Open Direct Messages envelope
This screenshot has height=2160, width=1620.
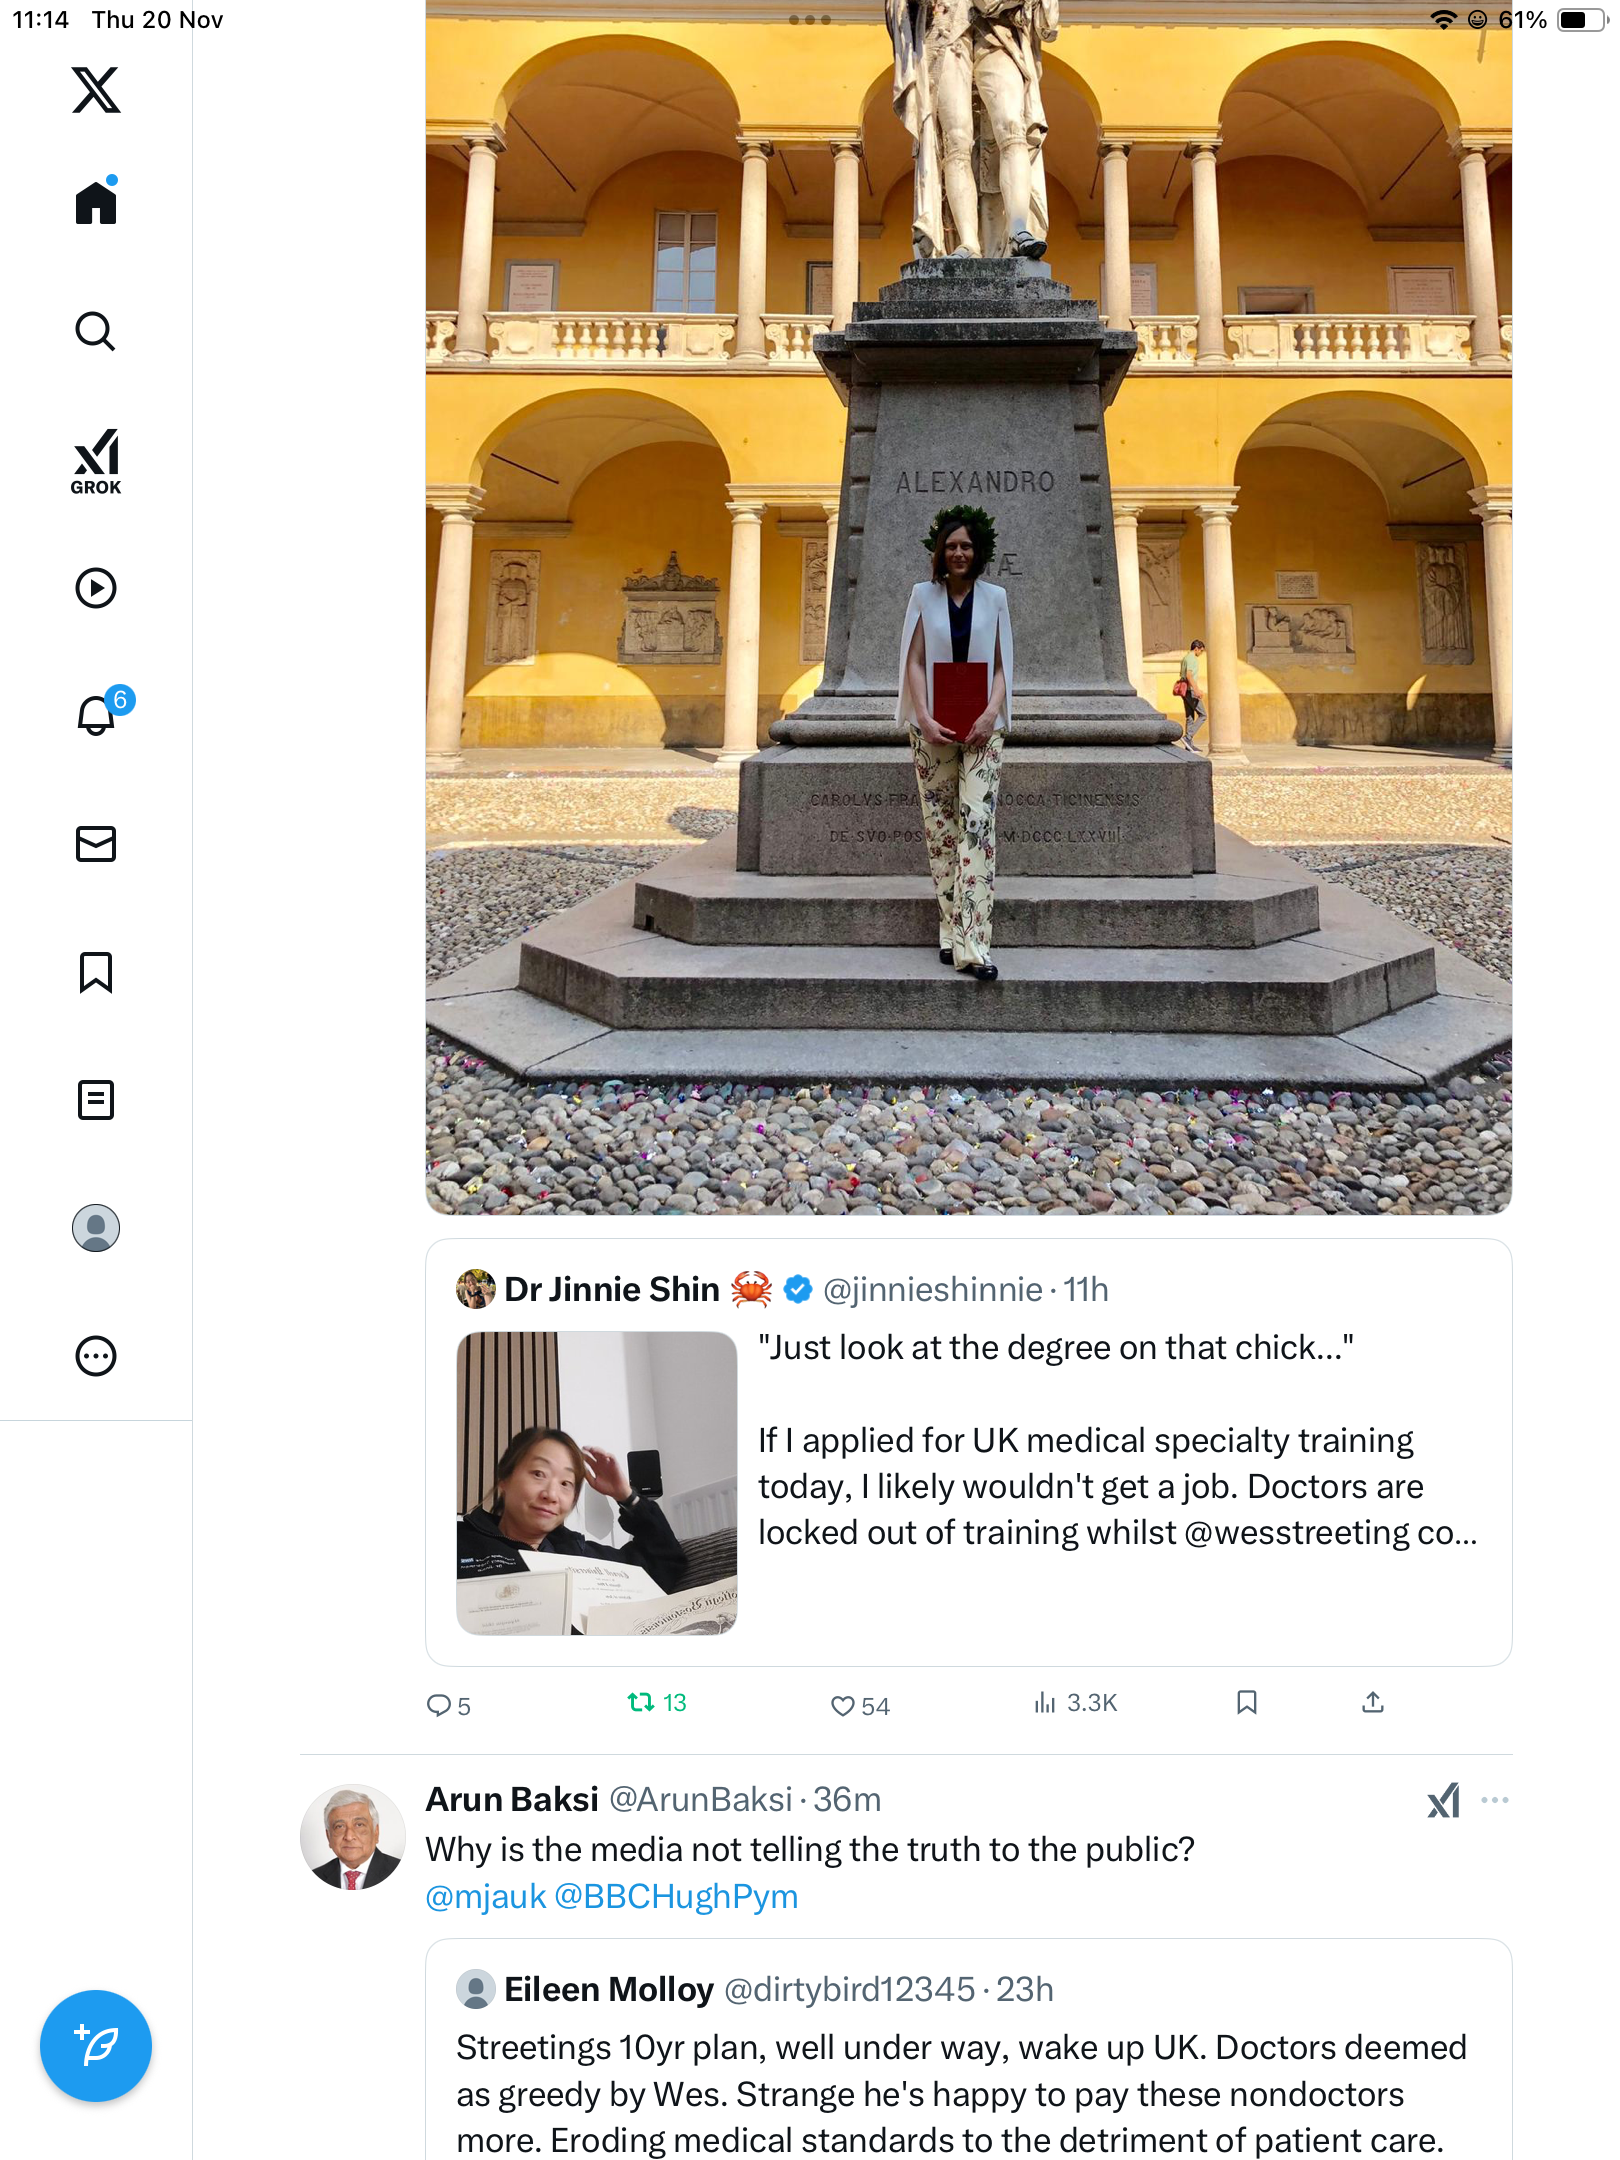[96, 844]
